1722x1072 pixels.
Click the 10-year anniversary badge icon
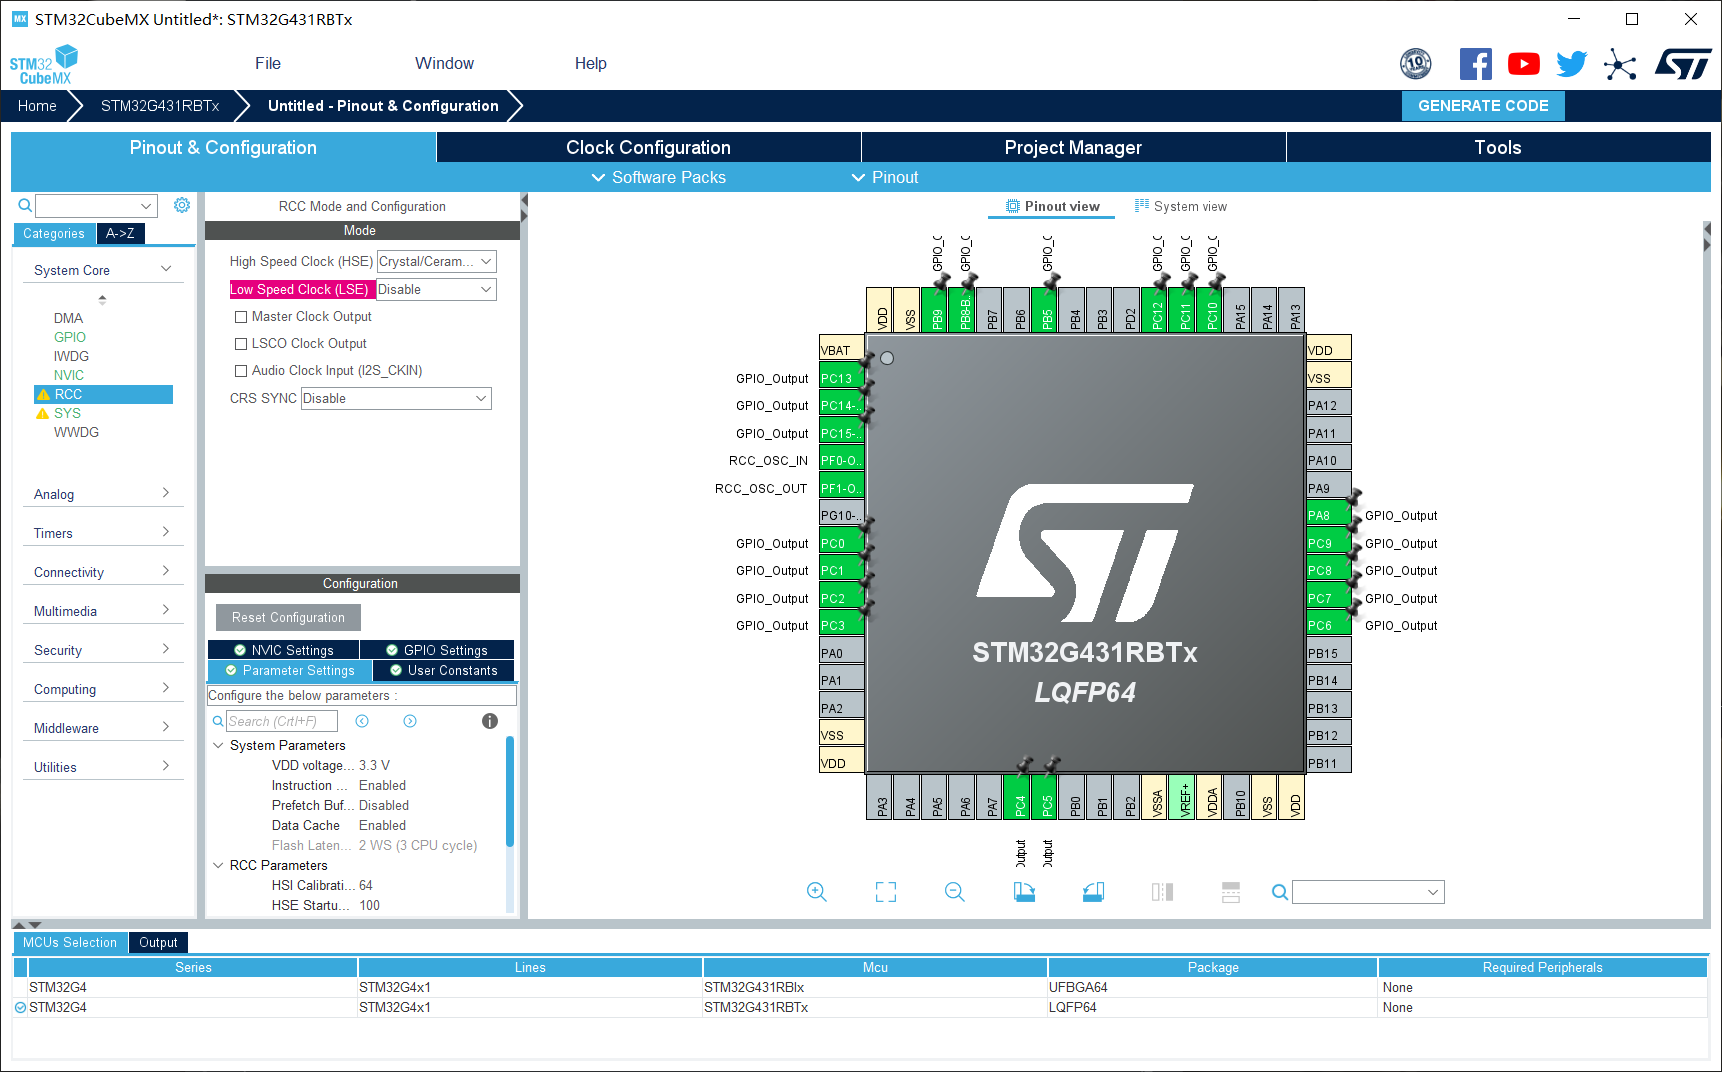(x=1415, y=64)
